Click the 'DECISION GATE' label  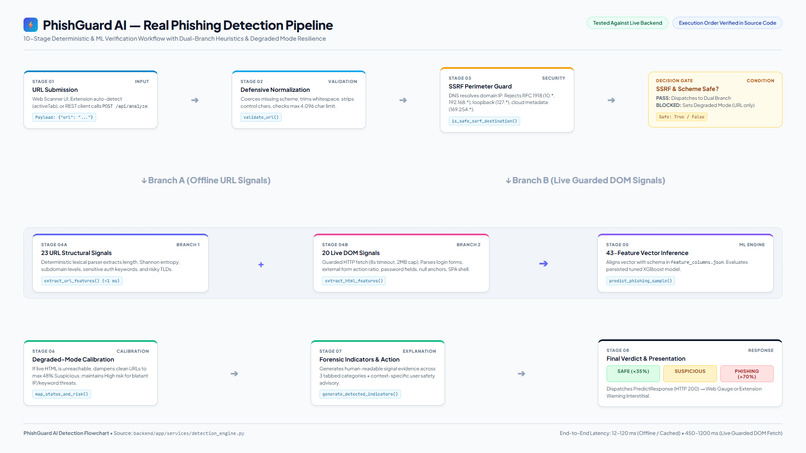coord(674,81)
